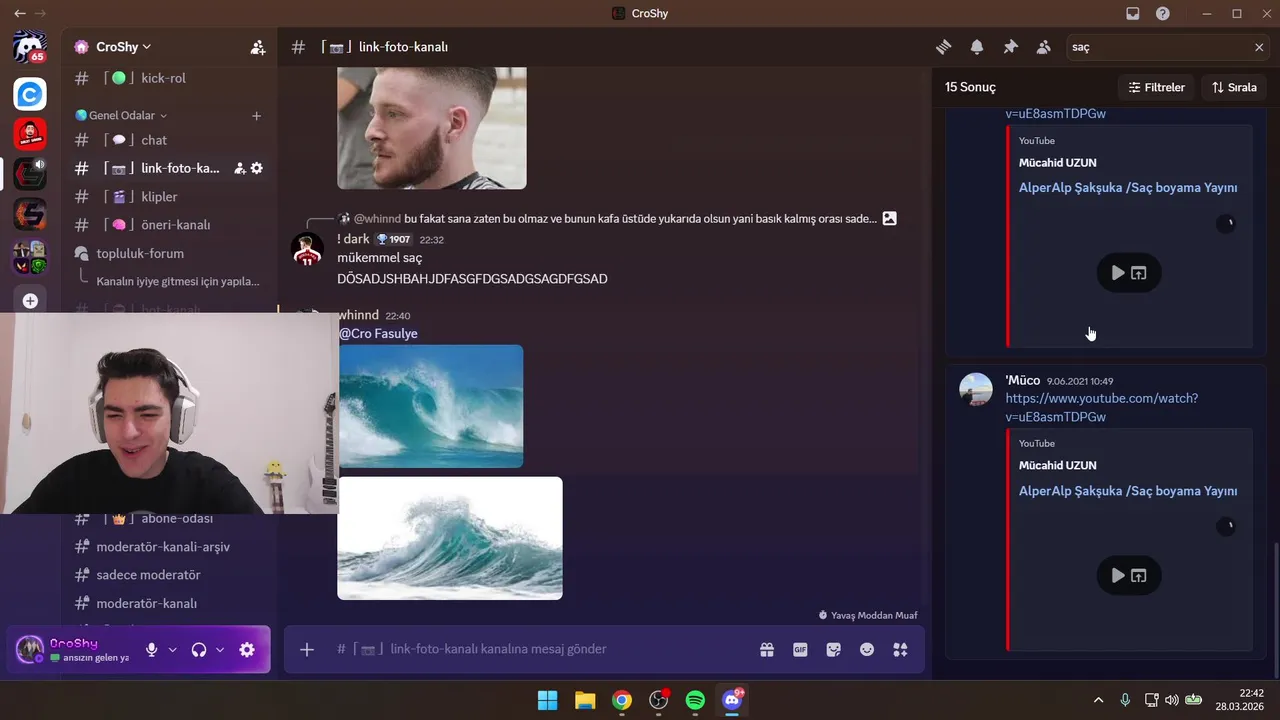Open upper 'AlperAlp Şakşuka /Saç boyama Yayını' title
1280x720 pixels.
(1128, 188)
